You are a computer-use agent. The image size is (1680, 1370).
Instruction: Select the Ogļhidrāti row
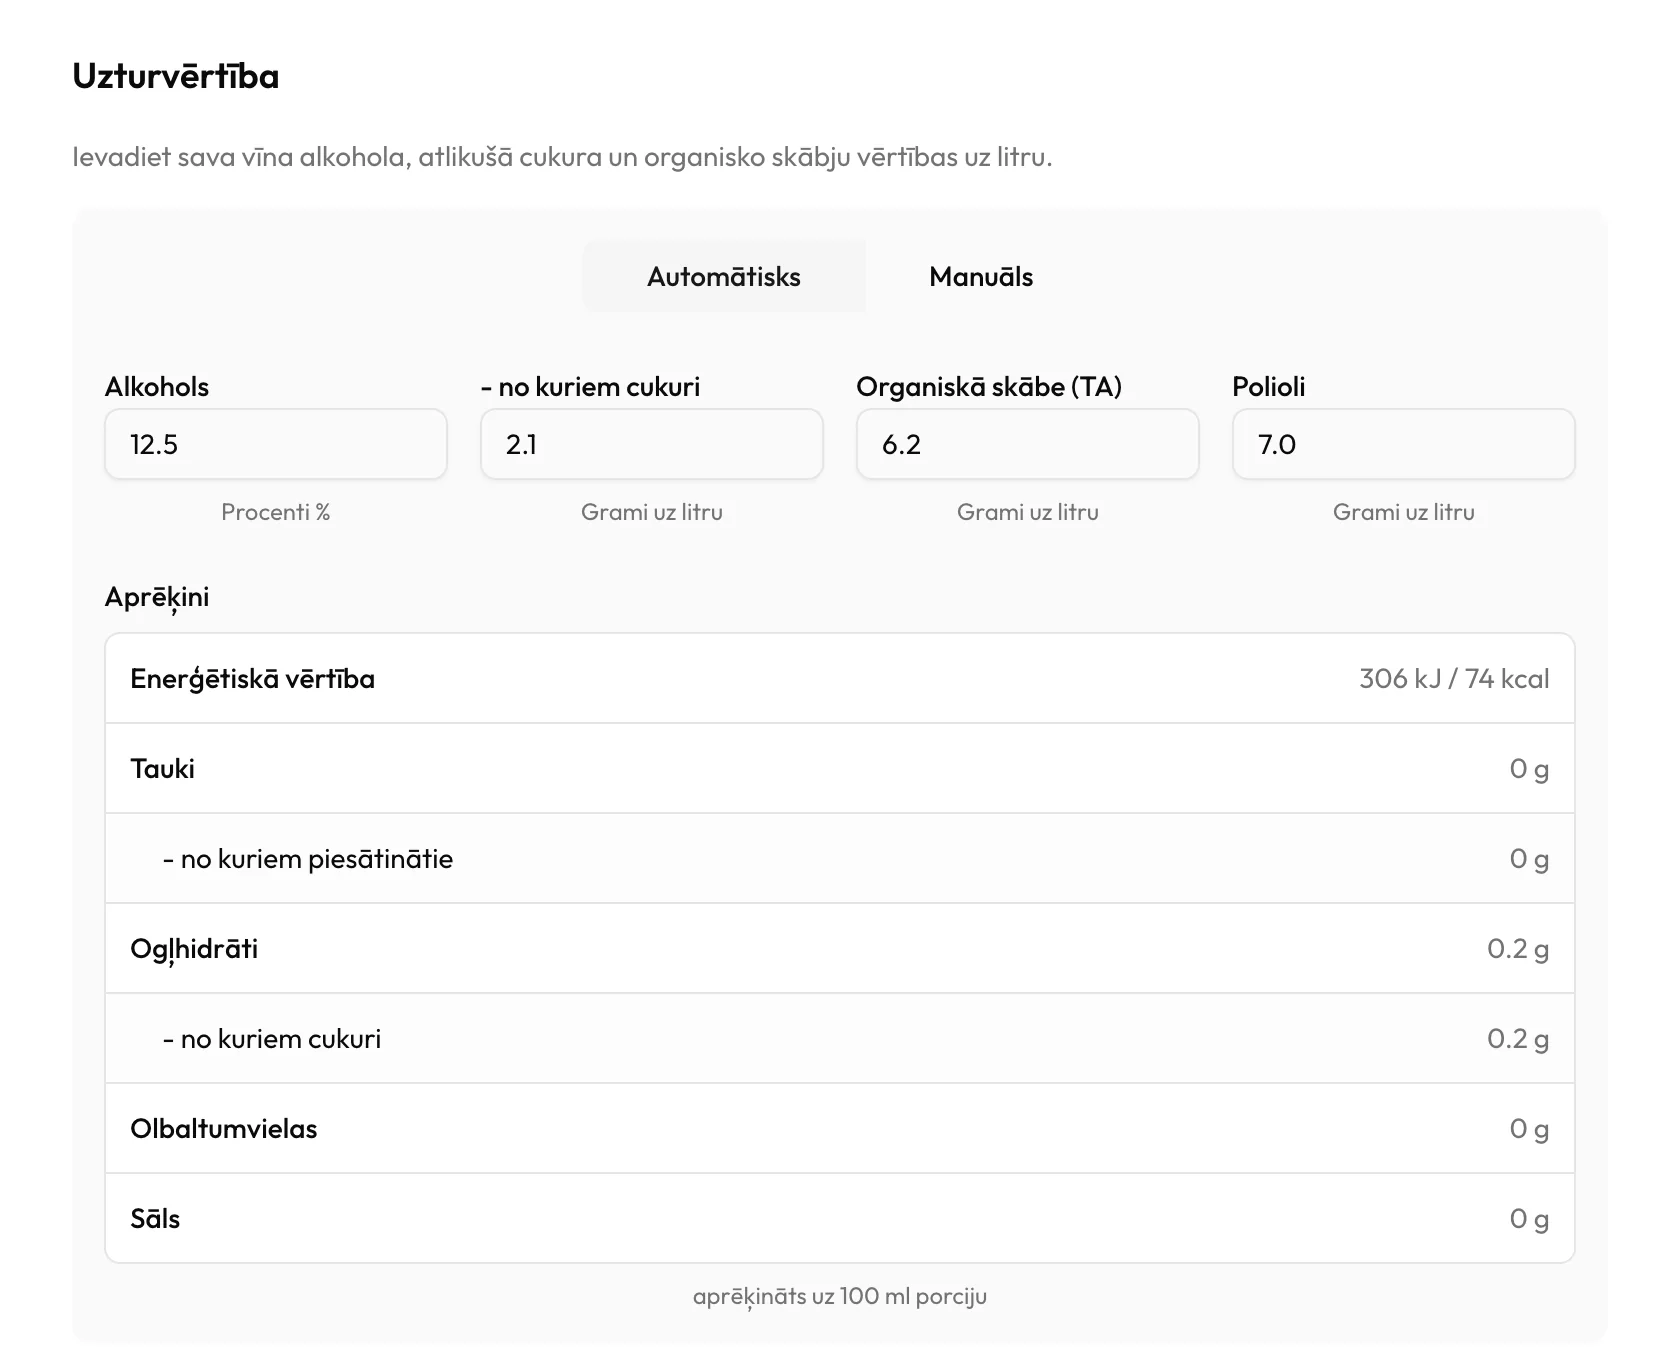click(840, 948)
